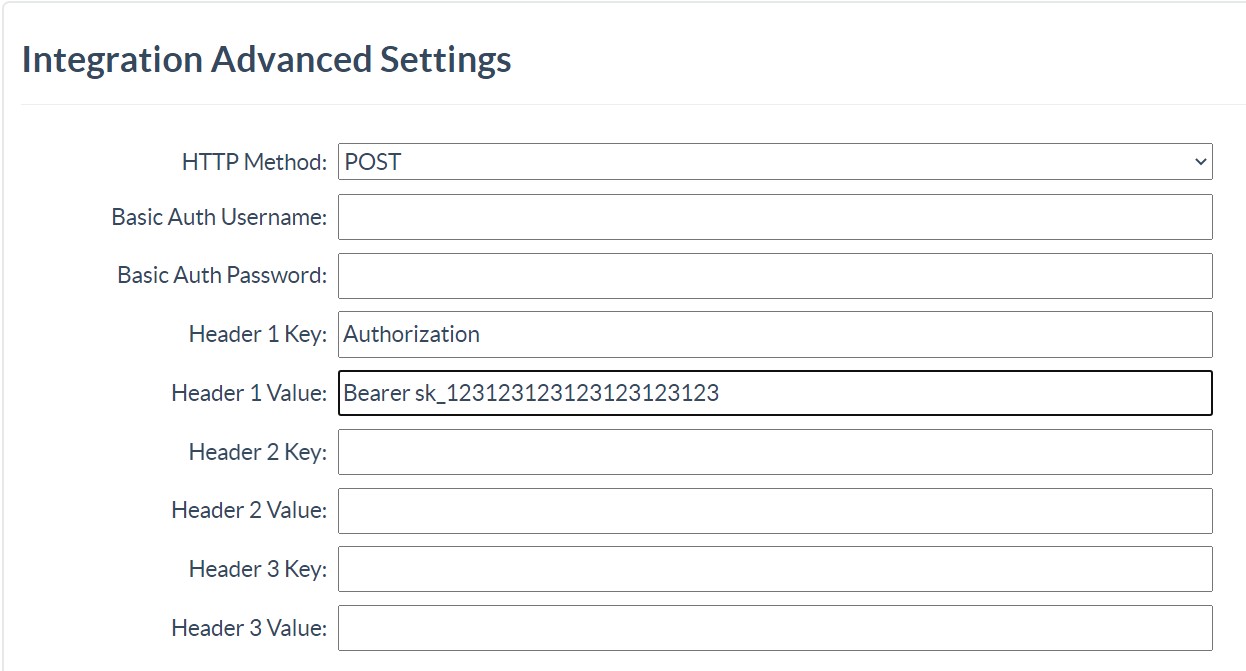Click the Header 3 Value label

246,627
